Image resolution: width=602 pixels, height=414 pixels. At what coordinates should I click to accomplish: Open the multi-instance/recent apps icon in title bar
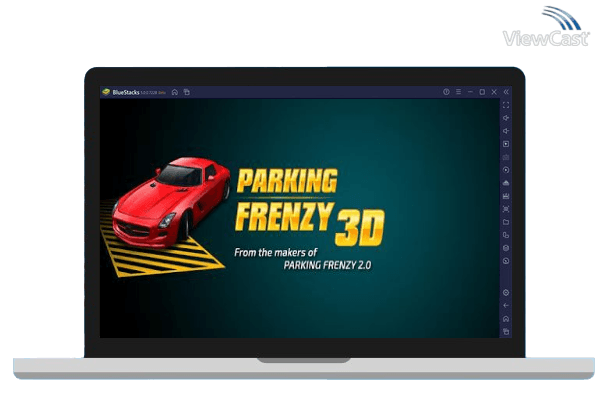click(x=187, y=92)
